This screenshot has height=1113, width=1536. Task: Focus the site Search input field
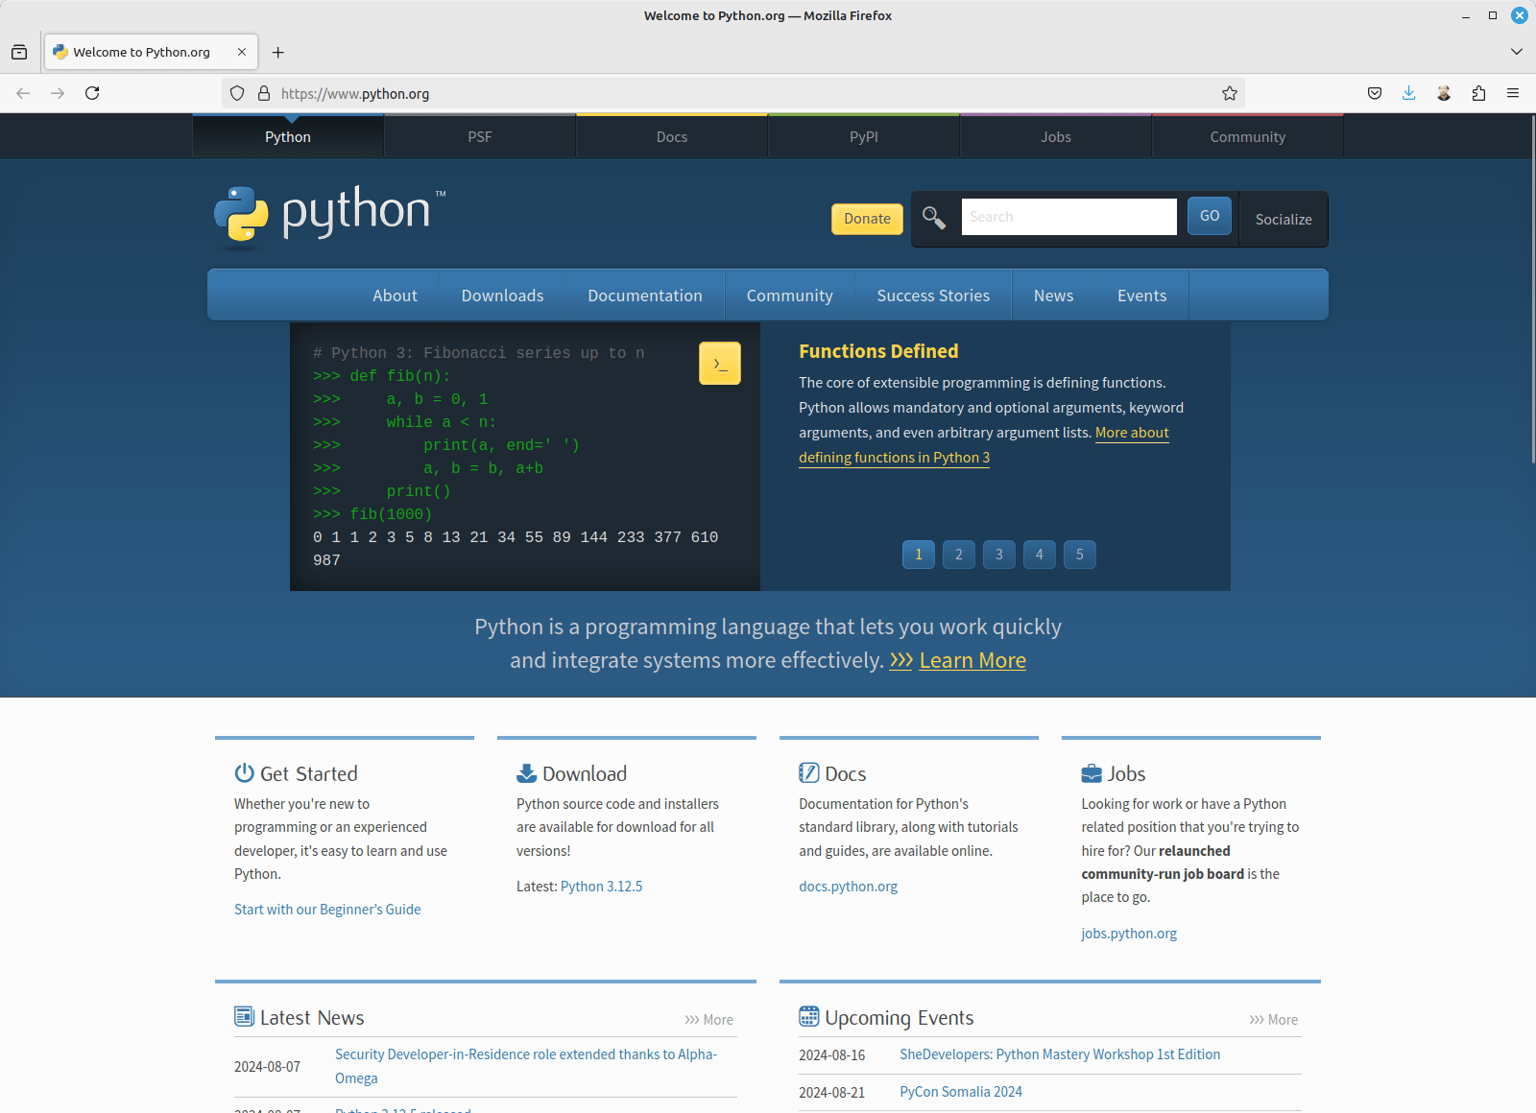tap(1069, 216)
